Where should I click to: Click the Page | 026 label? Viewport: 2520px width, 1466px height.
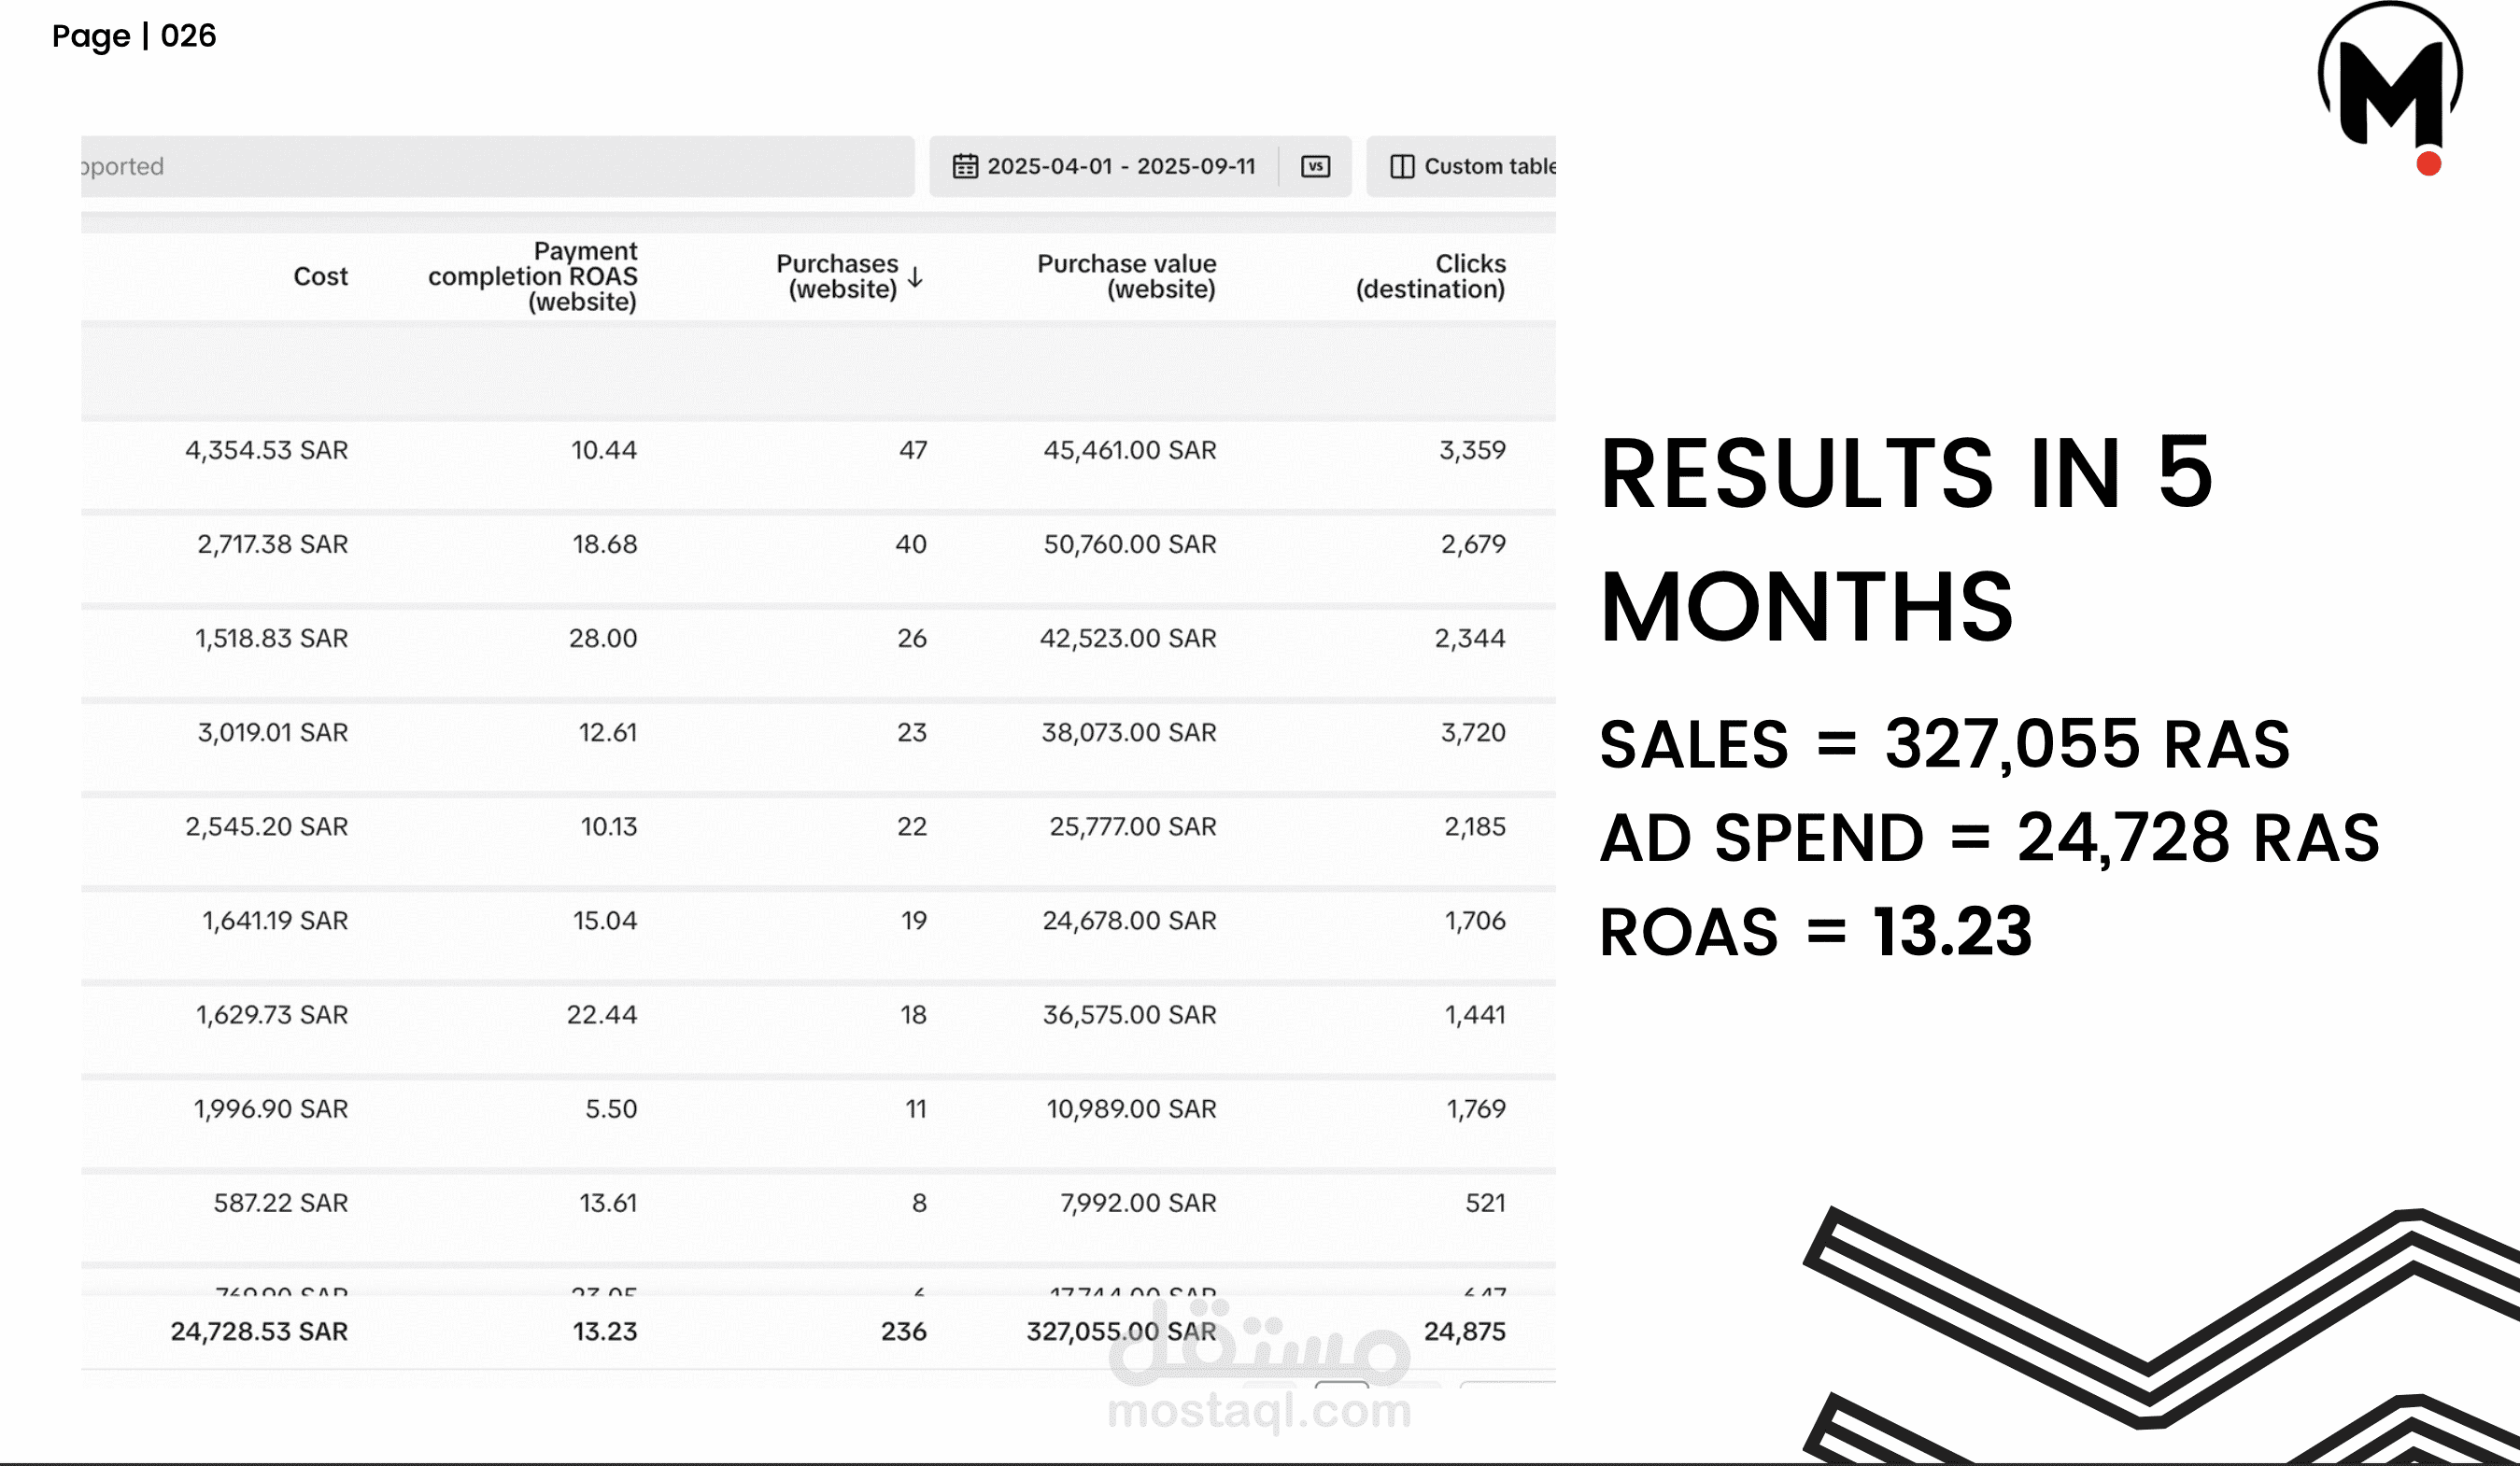point(134,36)
